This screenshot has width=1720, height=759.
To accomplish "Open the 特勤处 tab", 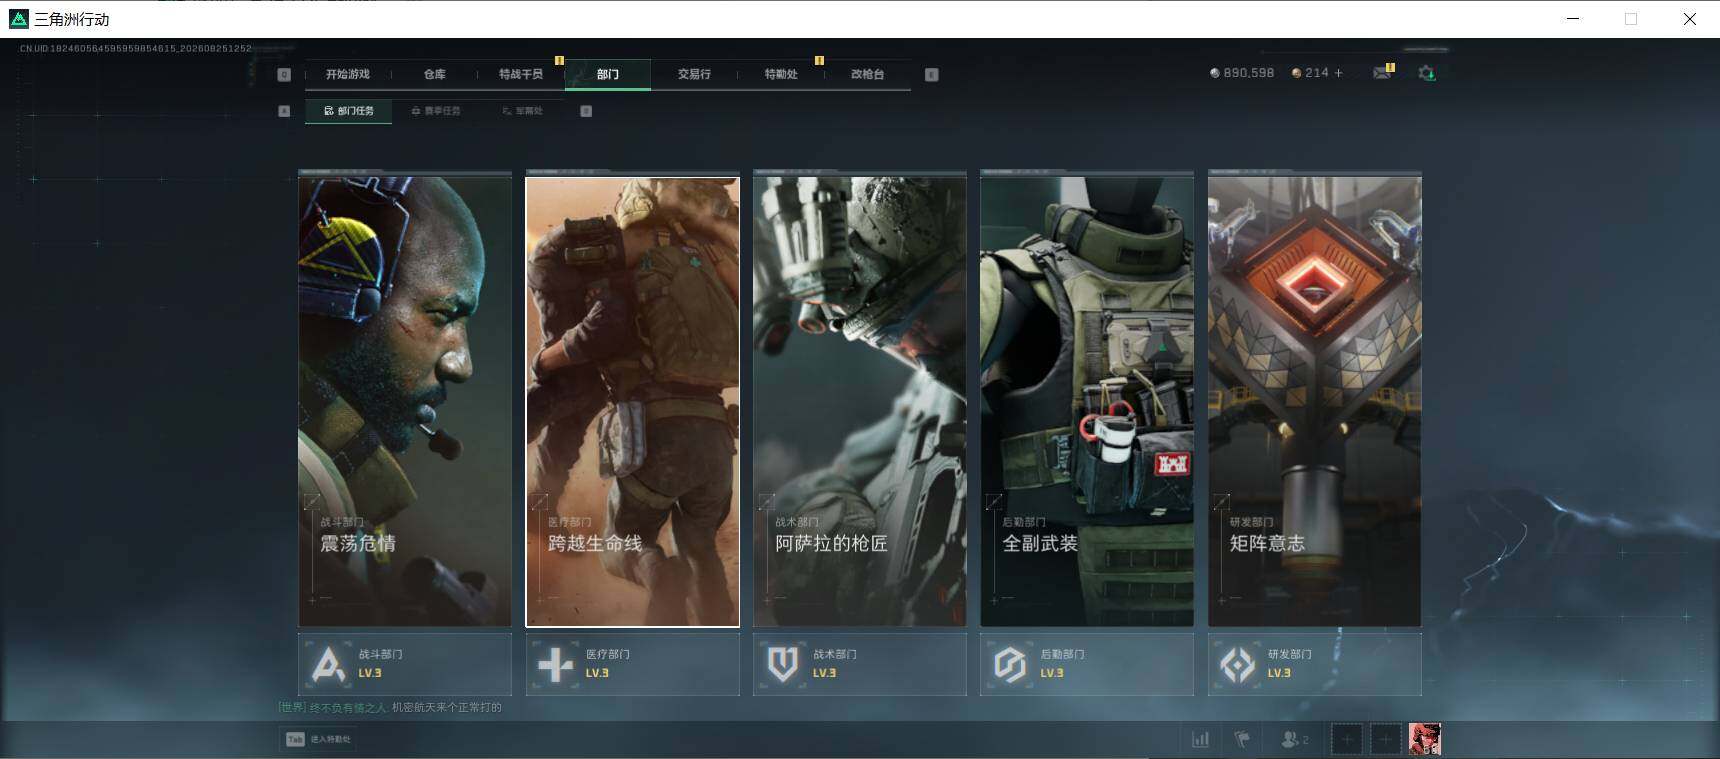I will tap(781, 74).
